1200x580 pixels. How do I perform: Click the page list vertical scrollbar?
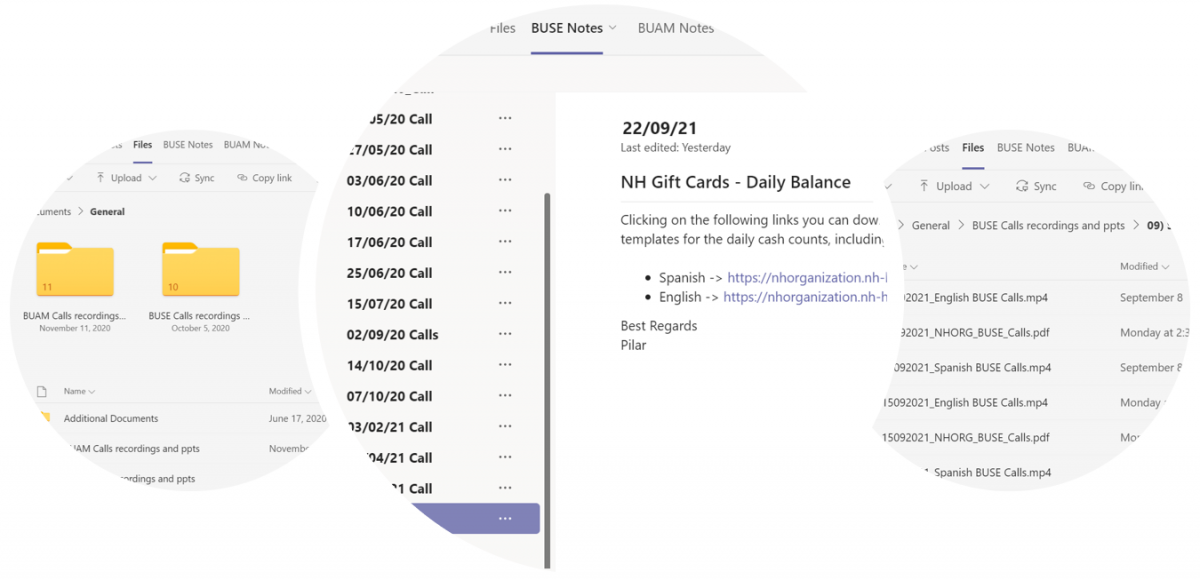click(547, 350)
